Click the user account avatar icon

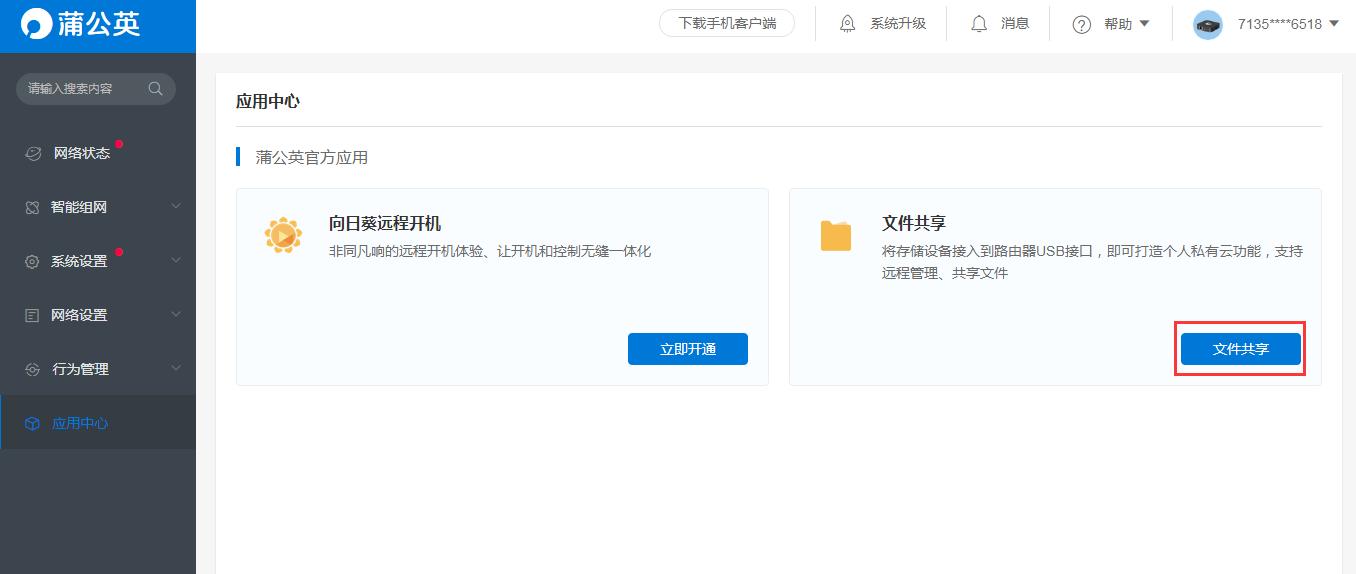click(x=1208, y=25)
